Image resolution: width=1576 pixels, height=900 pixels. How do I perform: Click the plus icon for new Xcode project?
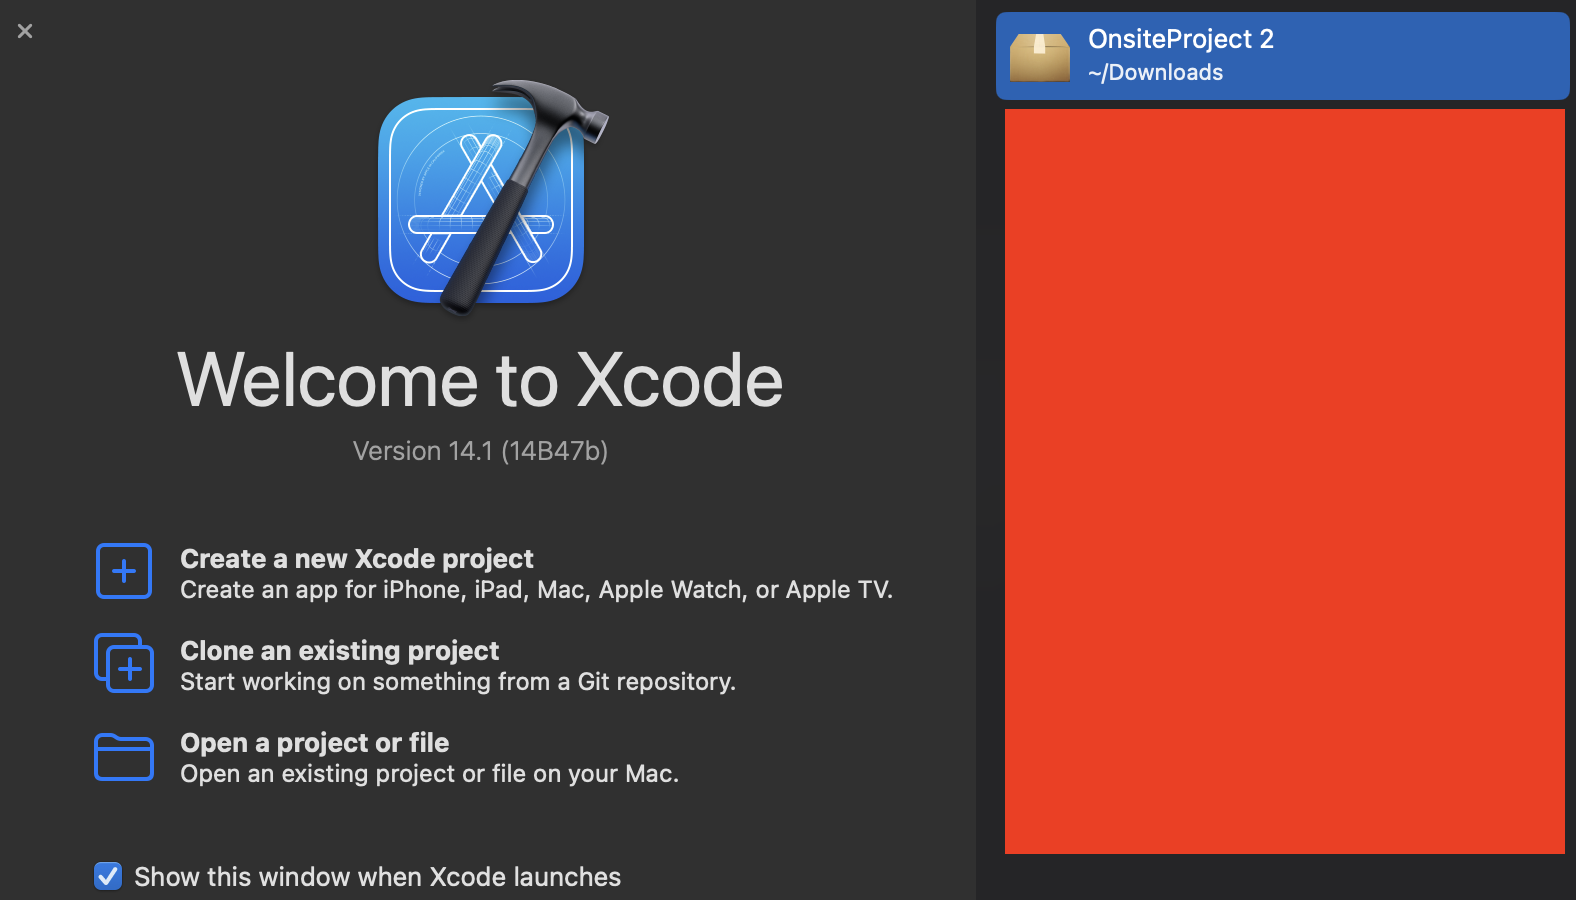[x=124, y=571]
